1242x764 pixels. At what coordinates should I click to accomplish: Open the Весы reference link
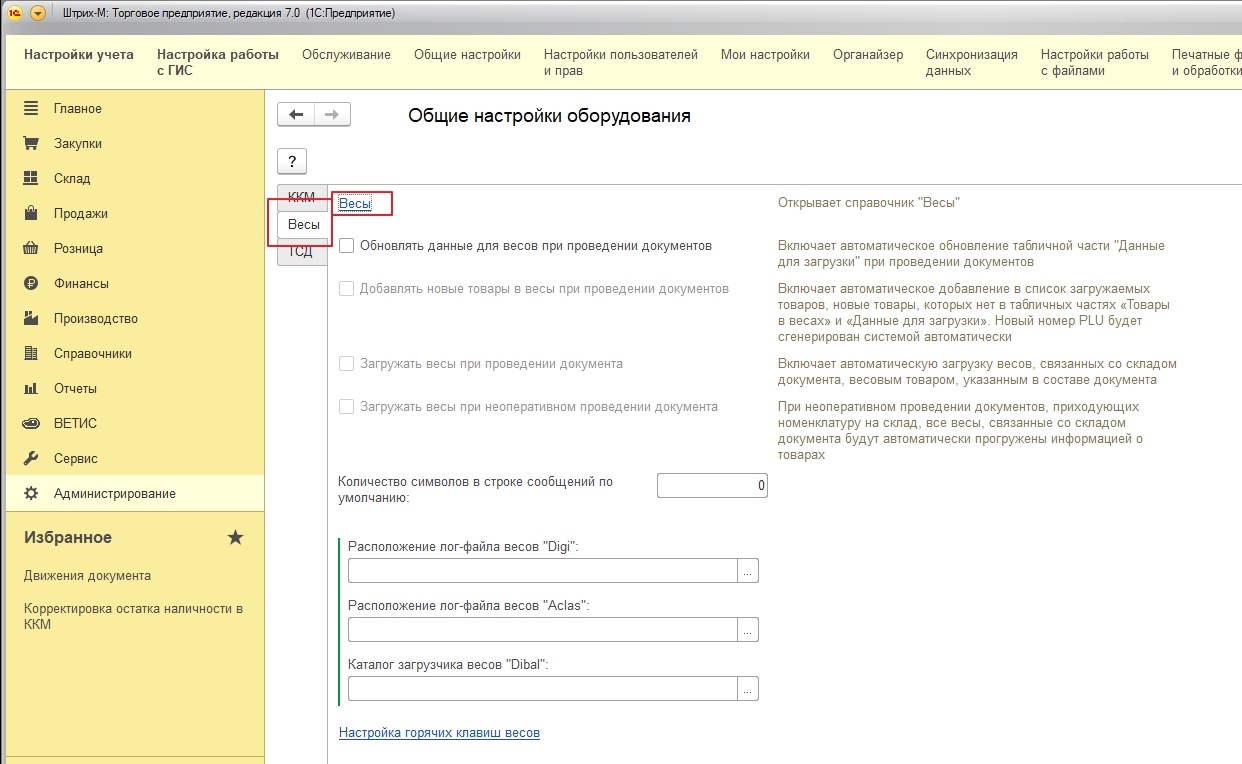[x=355, y=203]
